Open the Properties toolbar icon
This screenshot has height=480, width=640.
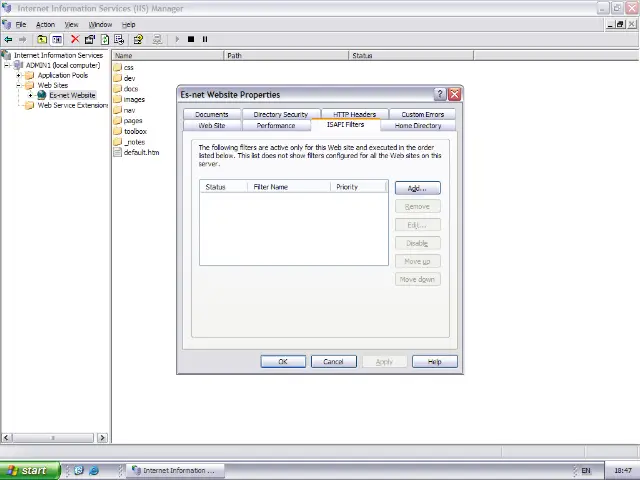tap(90, 39)
